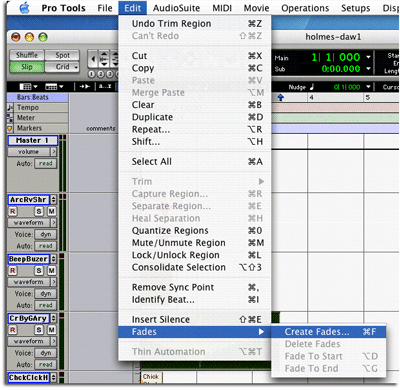Open the Grid mode dropdown arrow
The width and height of the screenshot is (400, 390).
point(76,67)
